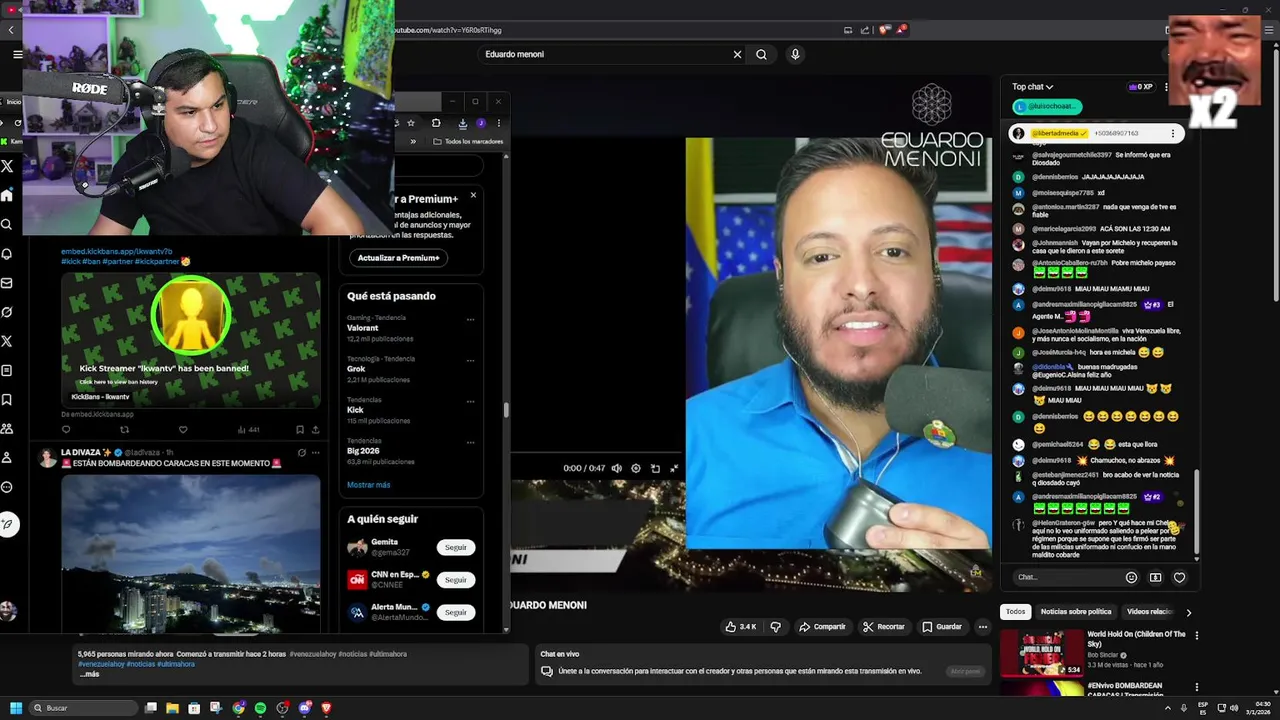This screenshot has width=1280, height=720.
Task: Dislike the Eduardo Menoni video
Action: coord(775,627)
